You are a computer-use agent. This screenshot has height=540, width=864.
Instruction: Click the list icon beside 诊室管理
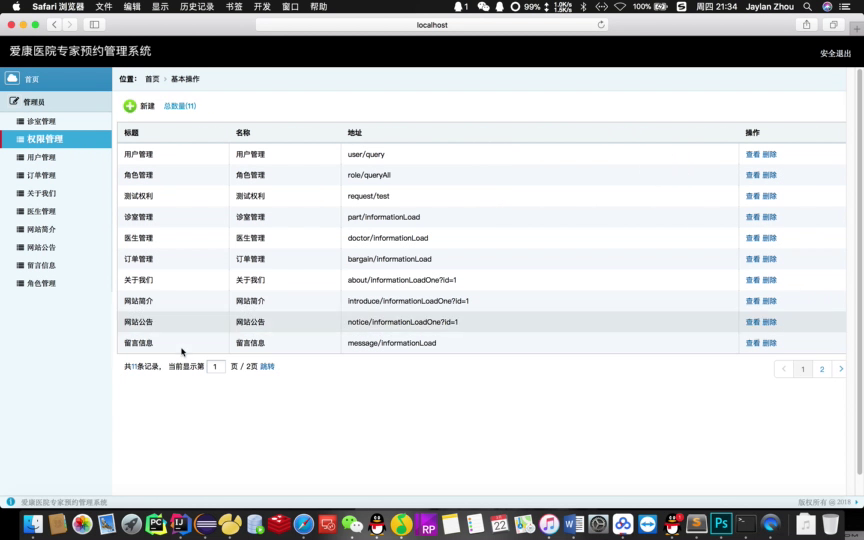[20, 121]
